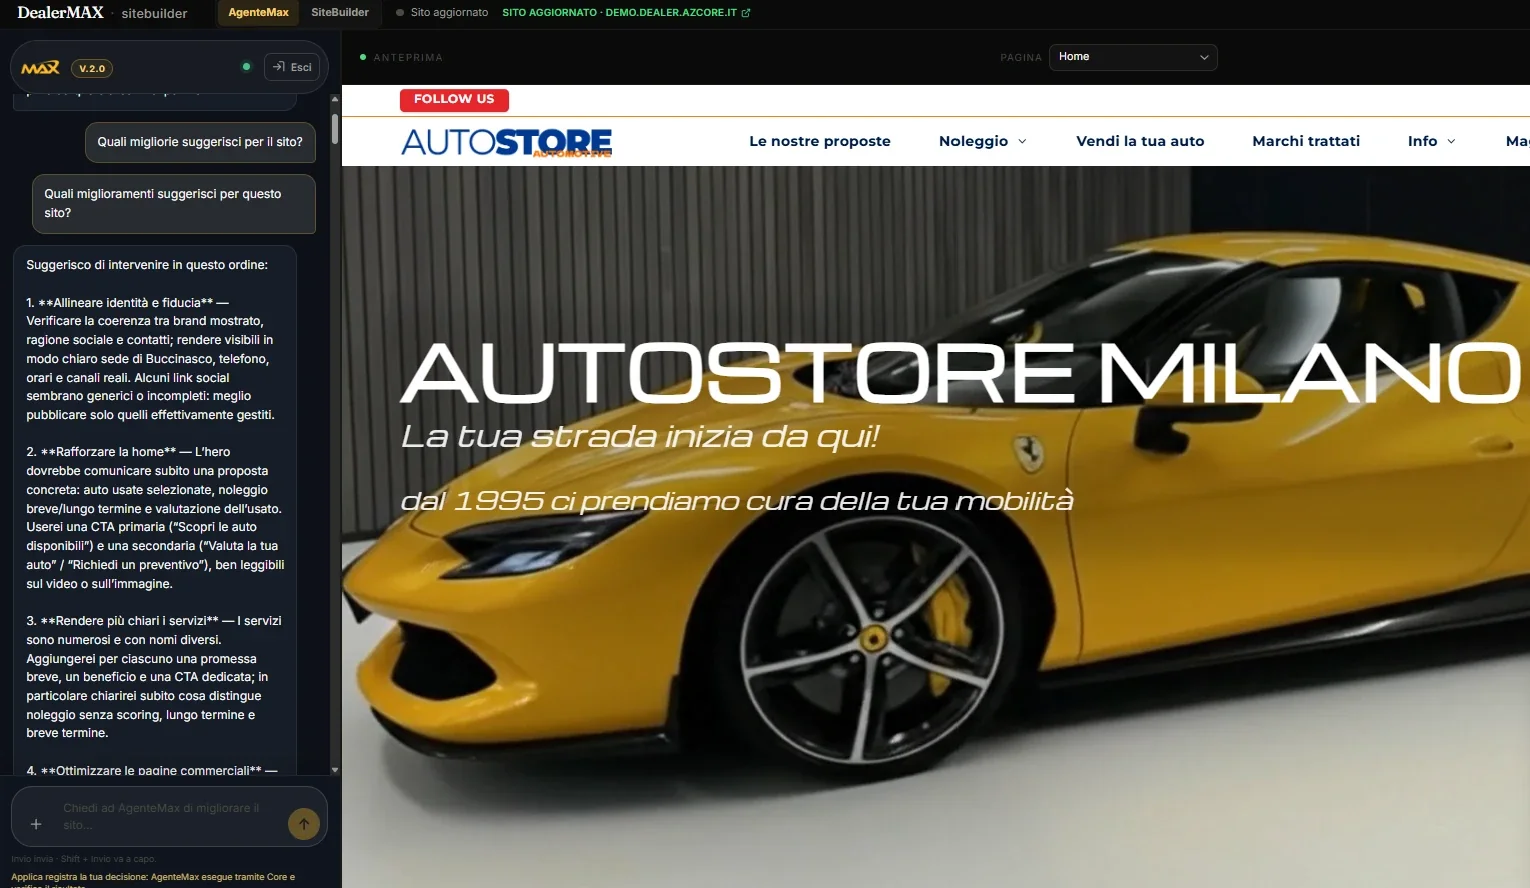The height and width of the screenshot is (888, 1530).
Task: Click message 'Quali miglioramenti suggerisci per questo sito?'
Action: 174,204
